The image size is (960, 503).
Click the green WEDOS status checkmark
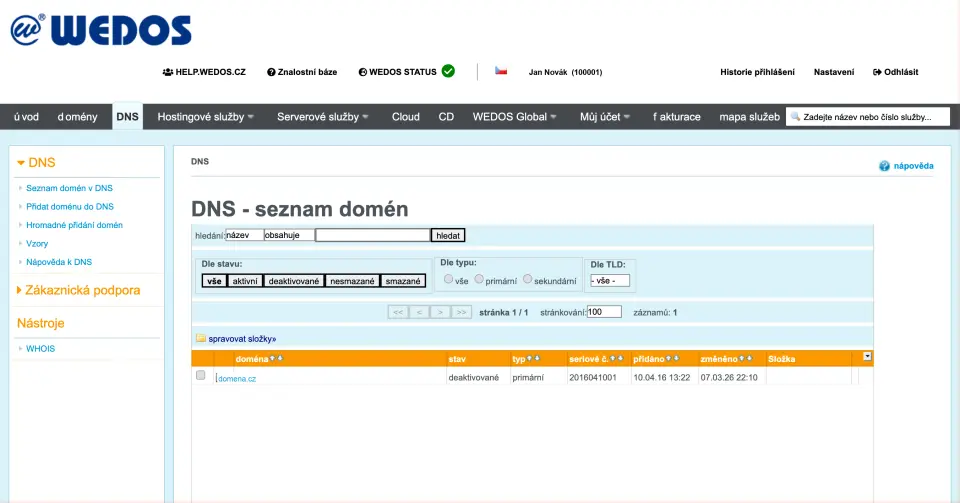coord(448,71)
